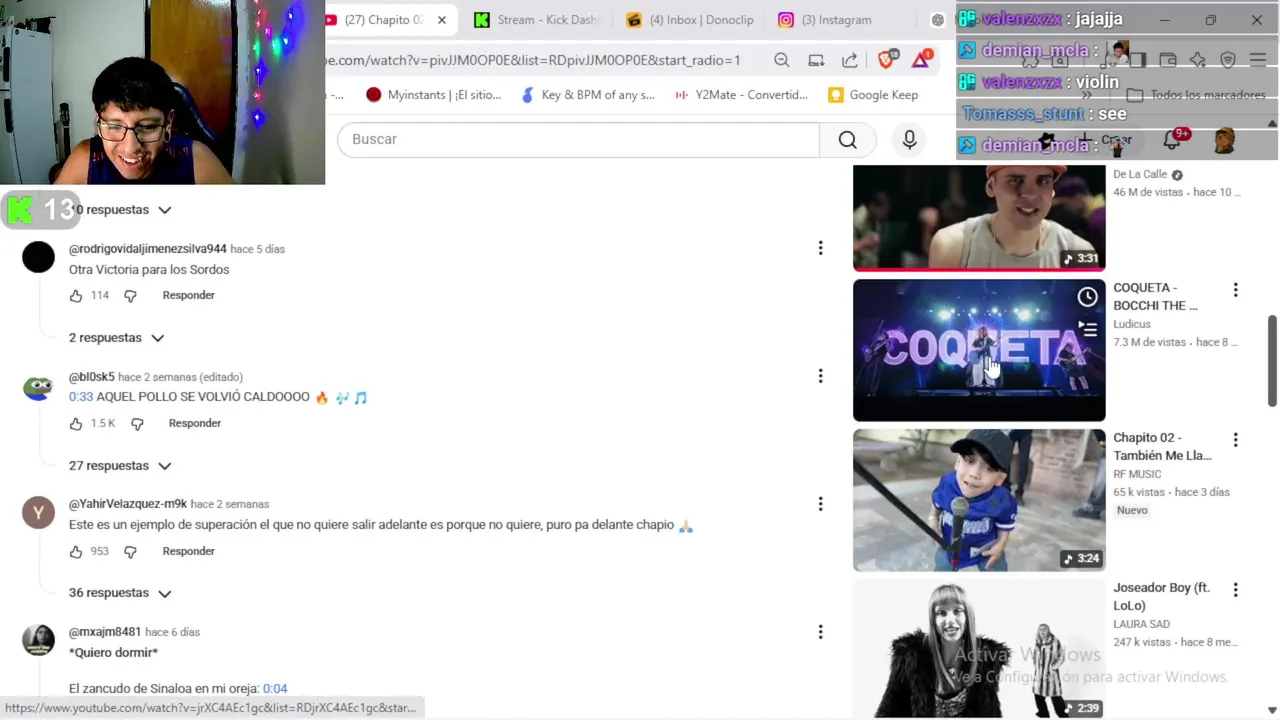Click the YouTube search magnifier button
The width and height of the screenshot is (1280, 720).
coord(847,140)
